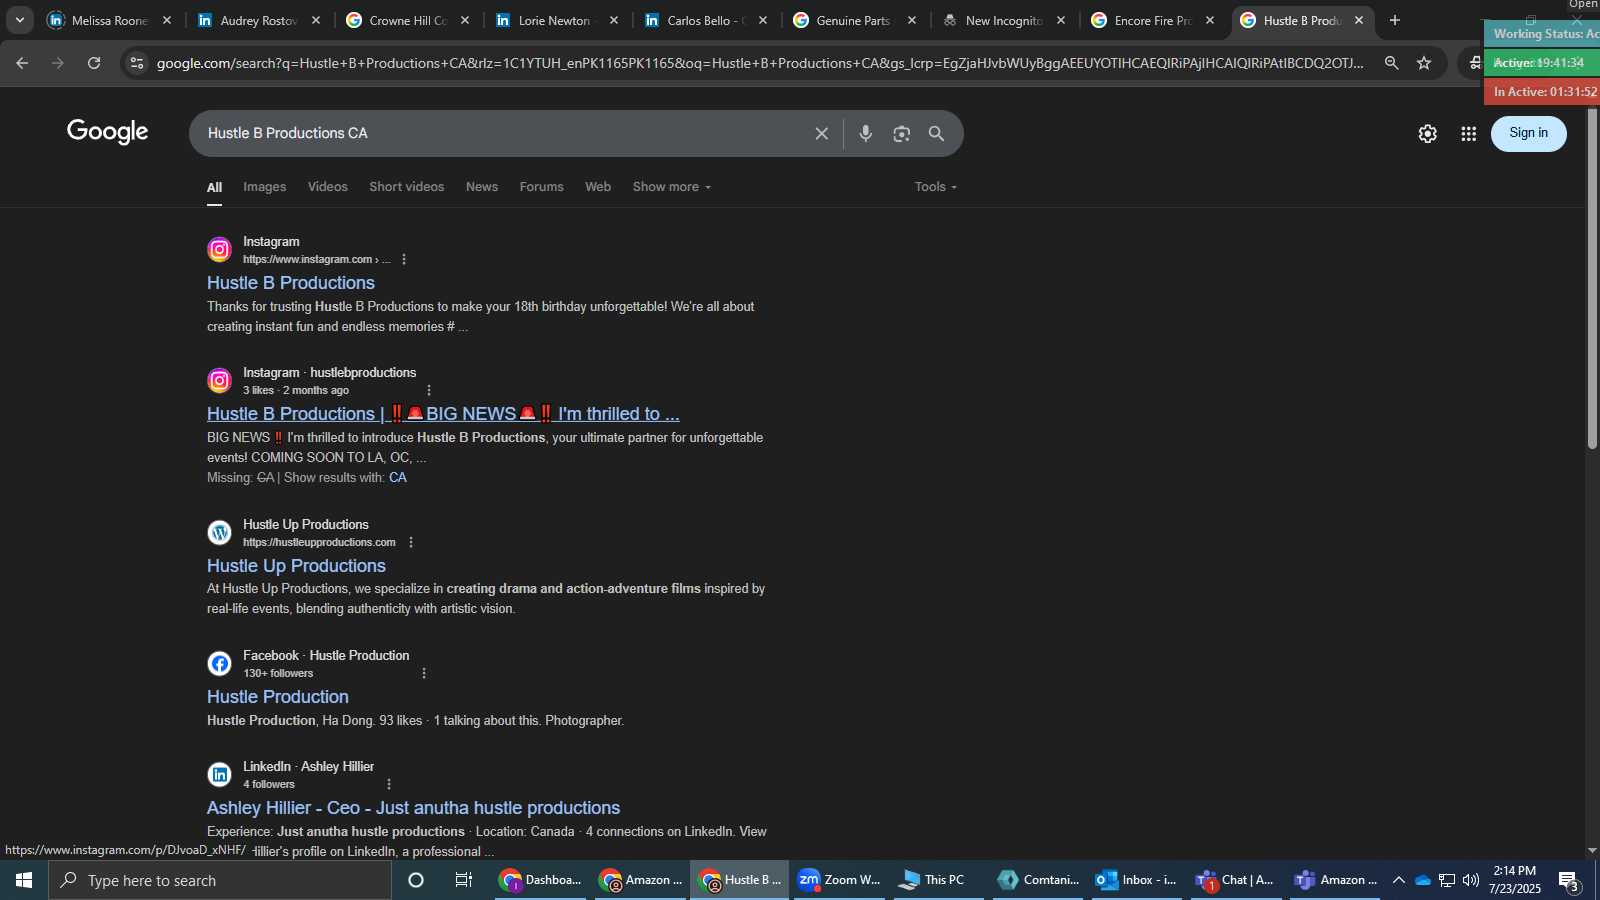
Task: Show hidden system tray icons
Action: click(x=1398, y=880)
